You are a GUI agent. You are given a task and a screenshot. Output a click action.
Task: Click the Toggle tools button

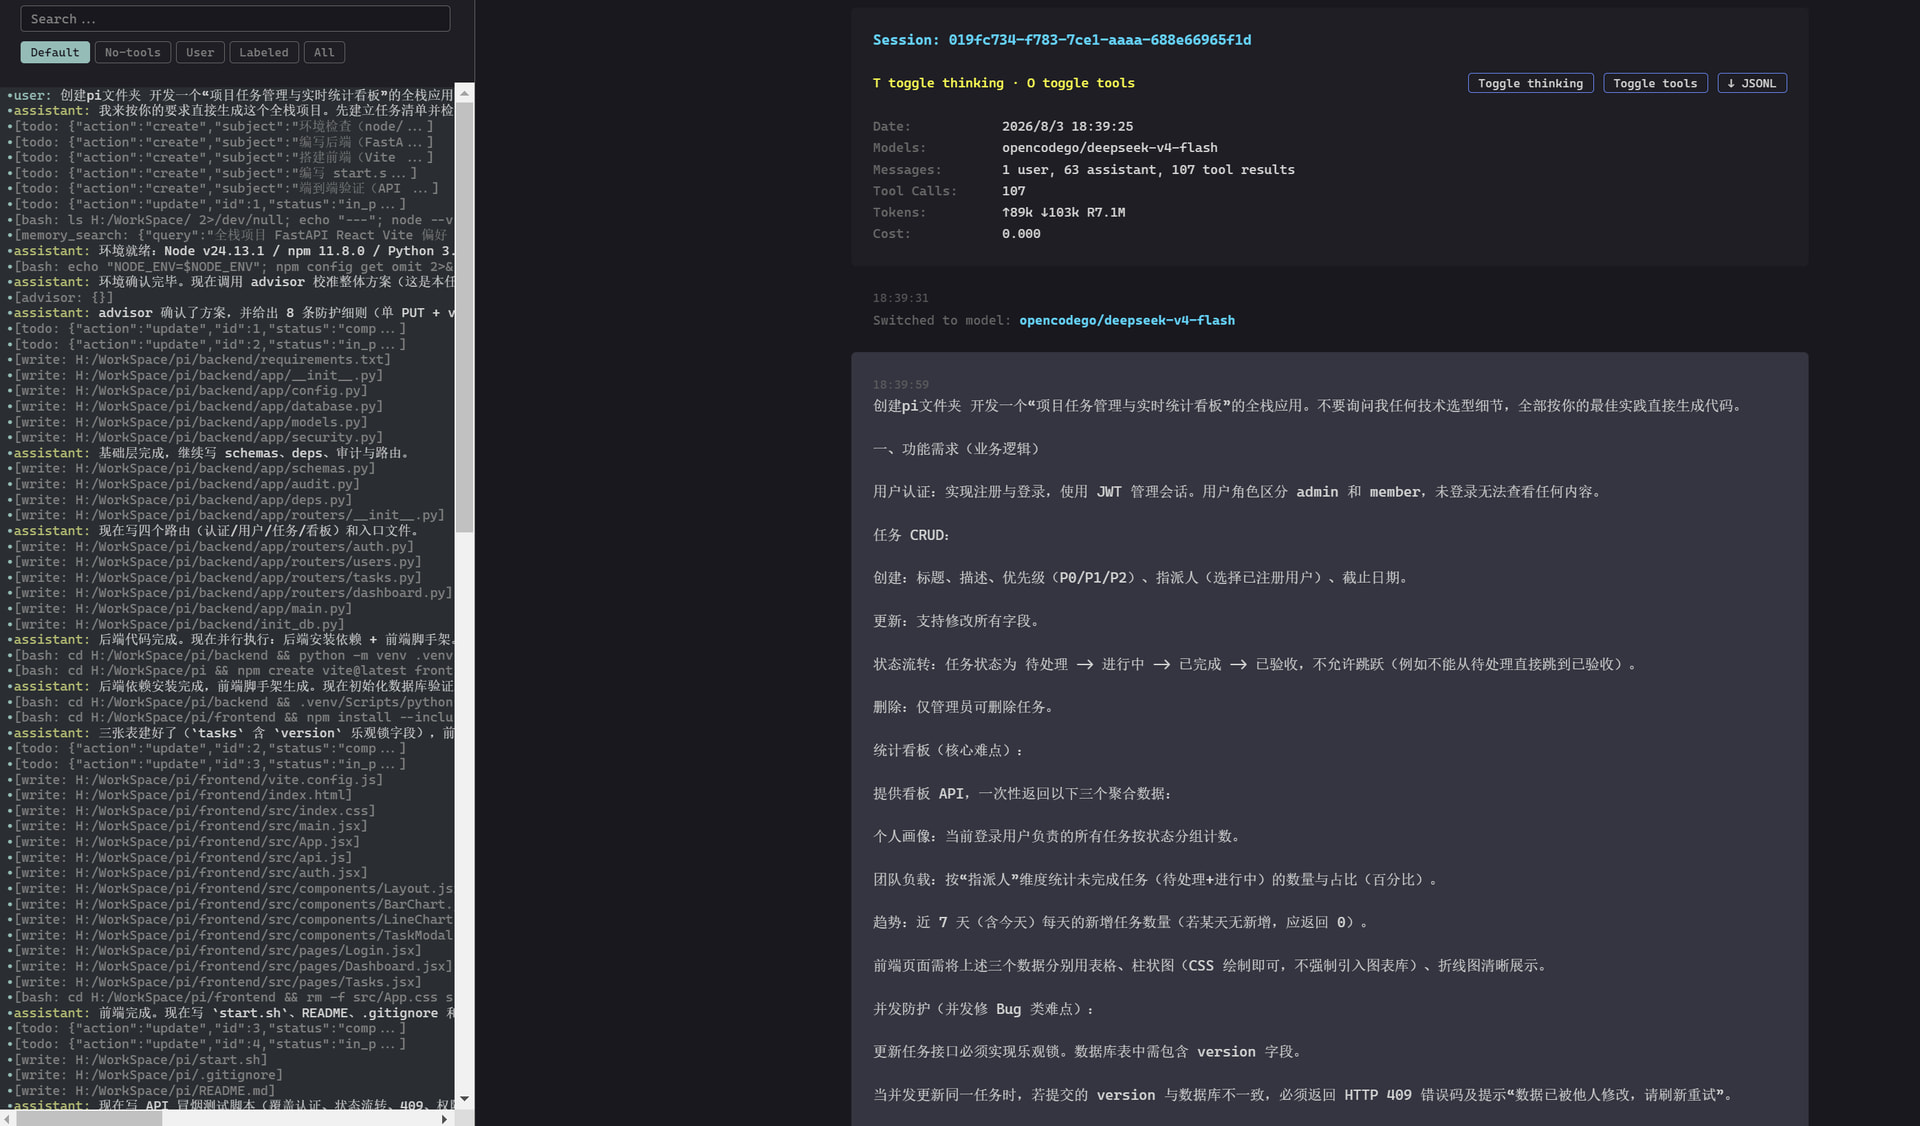pyautogui.click(x=1655, y=83)
